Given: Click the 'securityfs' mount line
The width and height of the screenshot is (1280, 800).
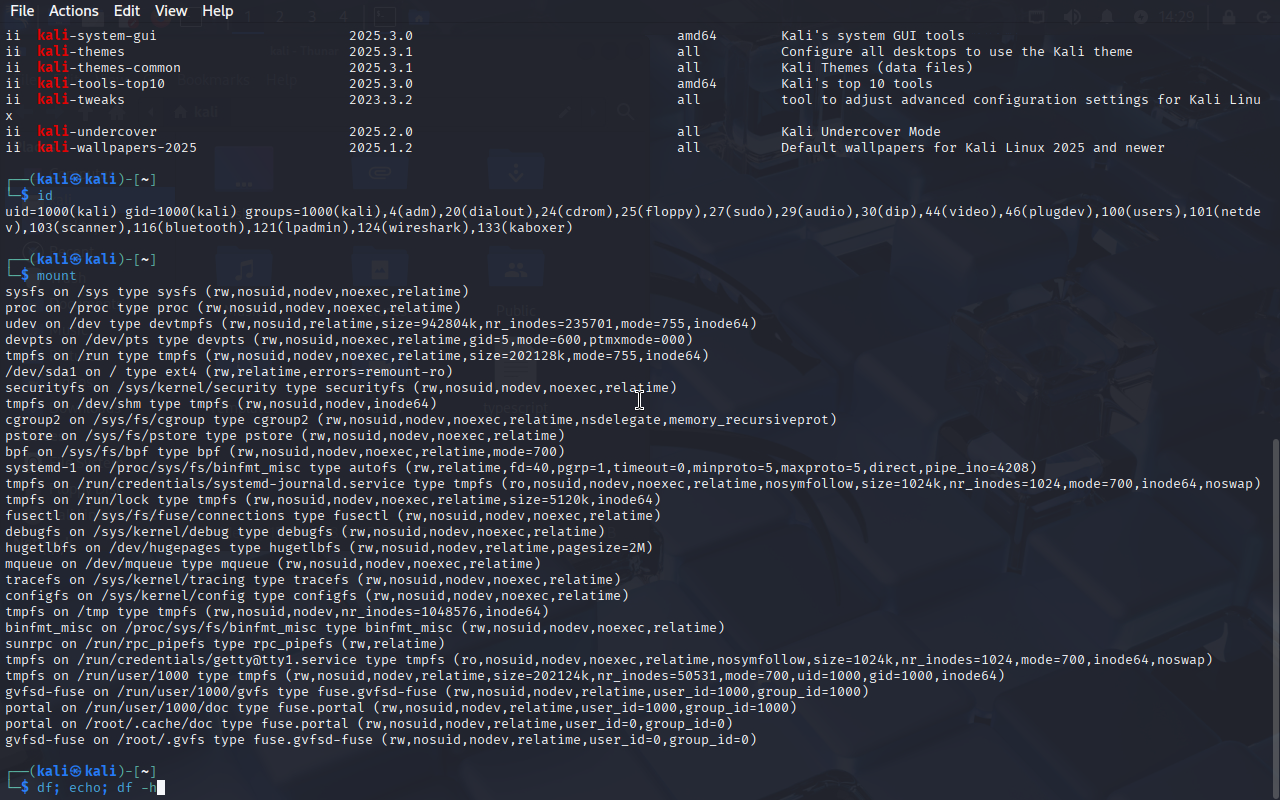Looking at the screenshot, I should point(341,388).
